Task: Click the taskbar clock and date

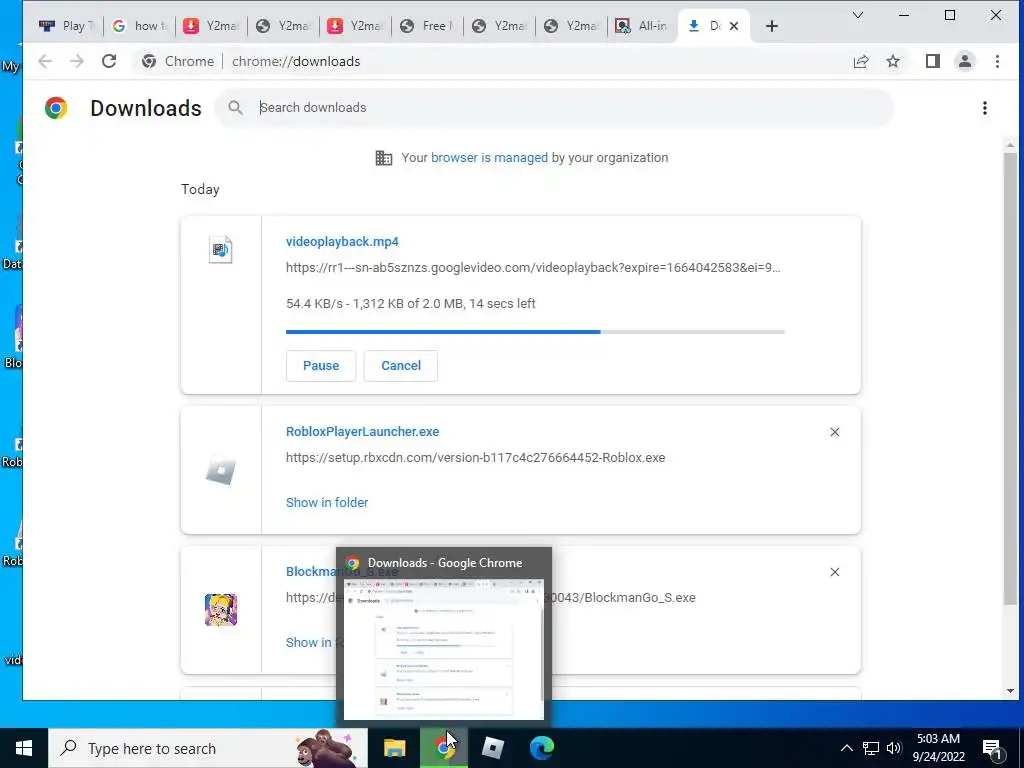Action: tap(938, 748)
